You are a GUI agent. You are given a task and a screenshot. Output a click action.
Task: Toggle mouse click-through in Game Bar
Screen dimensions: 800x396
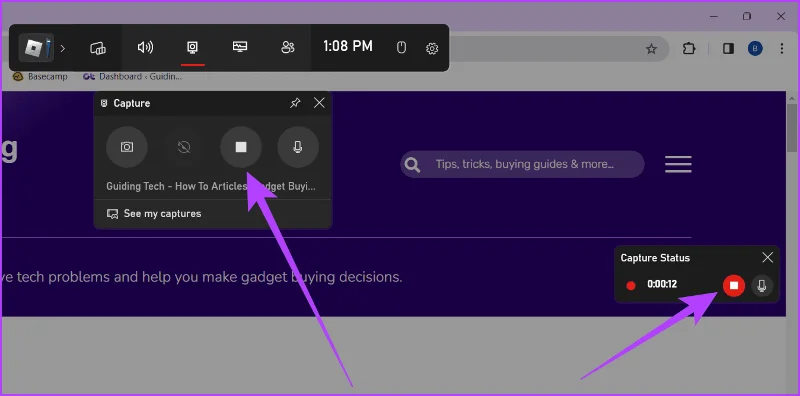(402, 48)
